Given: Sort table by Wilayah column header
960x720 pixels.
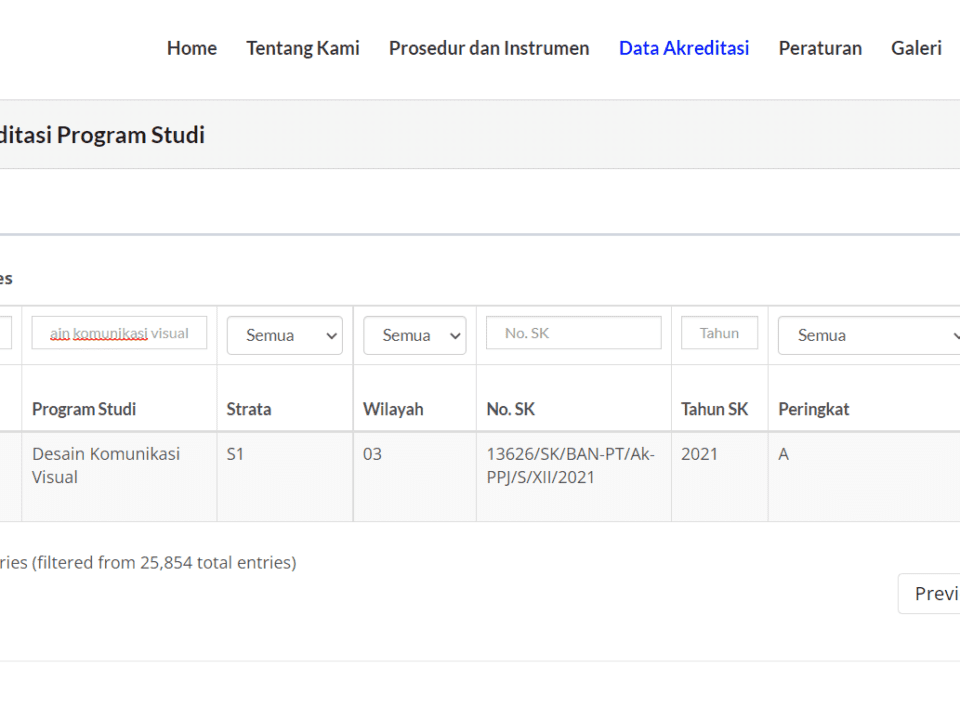Looking at the screenshot, I should (393, 409).
